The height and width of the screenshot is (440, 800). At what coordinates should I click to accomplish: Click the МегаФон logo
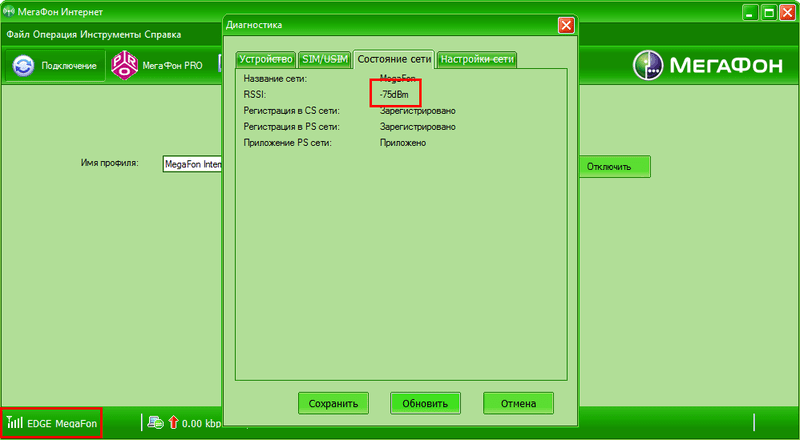[708, 65]
